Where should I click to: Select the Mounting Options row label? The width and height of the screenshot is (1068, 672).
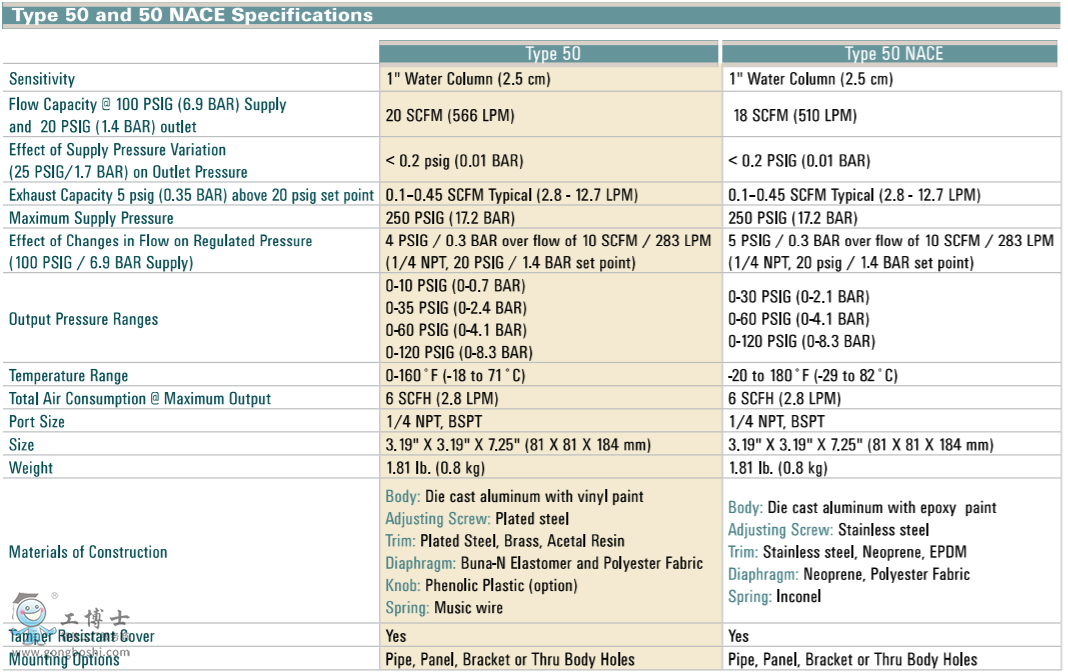pos(64,659)
